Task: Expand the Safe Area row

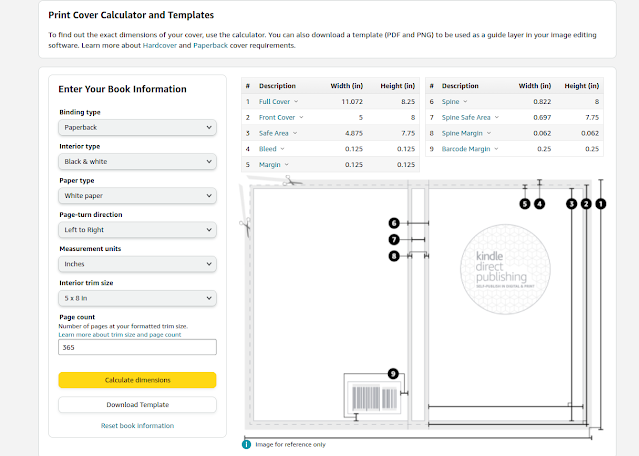Action: (278, 133)
